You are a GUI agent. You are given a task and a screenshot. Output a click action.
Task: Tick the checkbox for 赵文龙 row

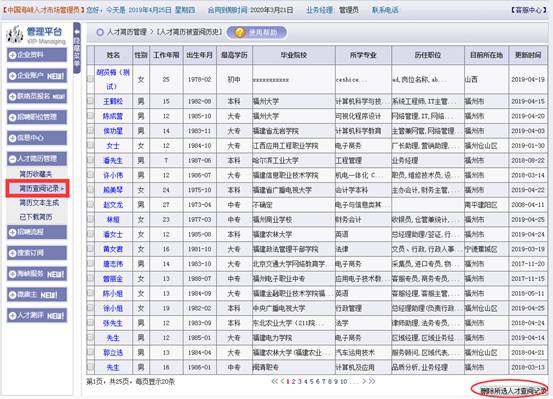(x=91, y=204)
